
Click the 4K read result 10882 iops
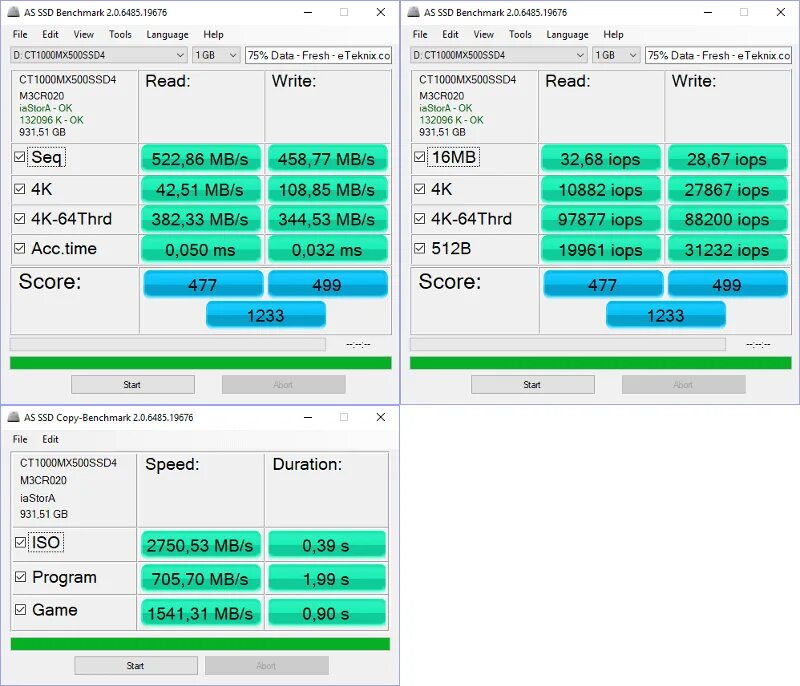point(601,190)
